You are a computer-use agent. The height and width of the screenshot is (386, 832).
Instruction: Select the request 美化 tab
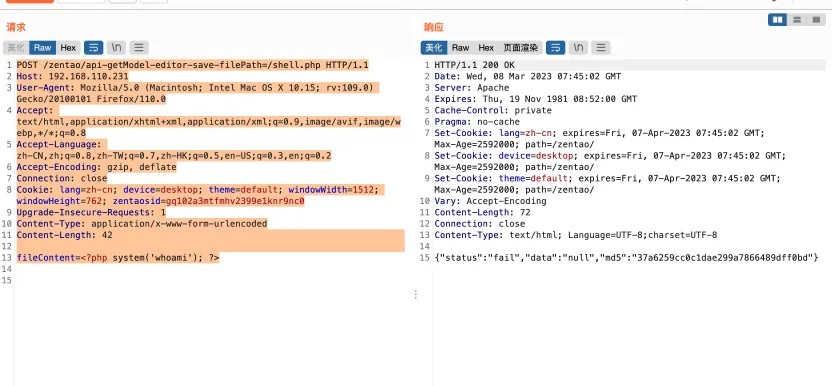(x=16, y=48)
